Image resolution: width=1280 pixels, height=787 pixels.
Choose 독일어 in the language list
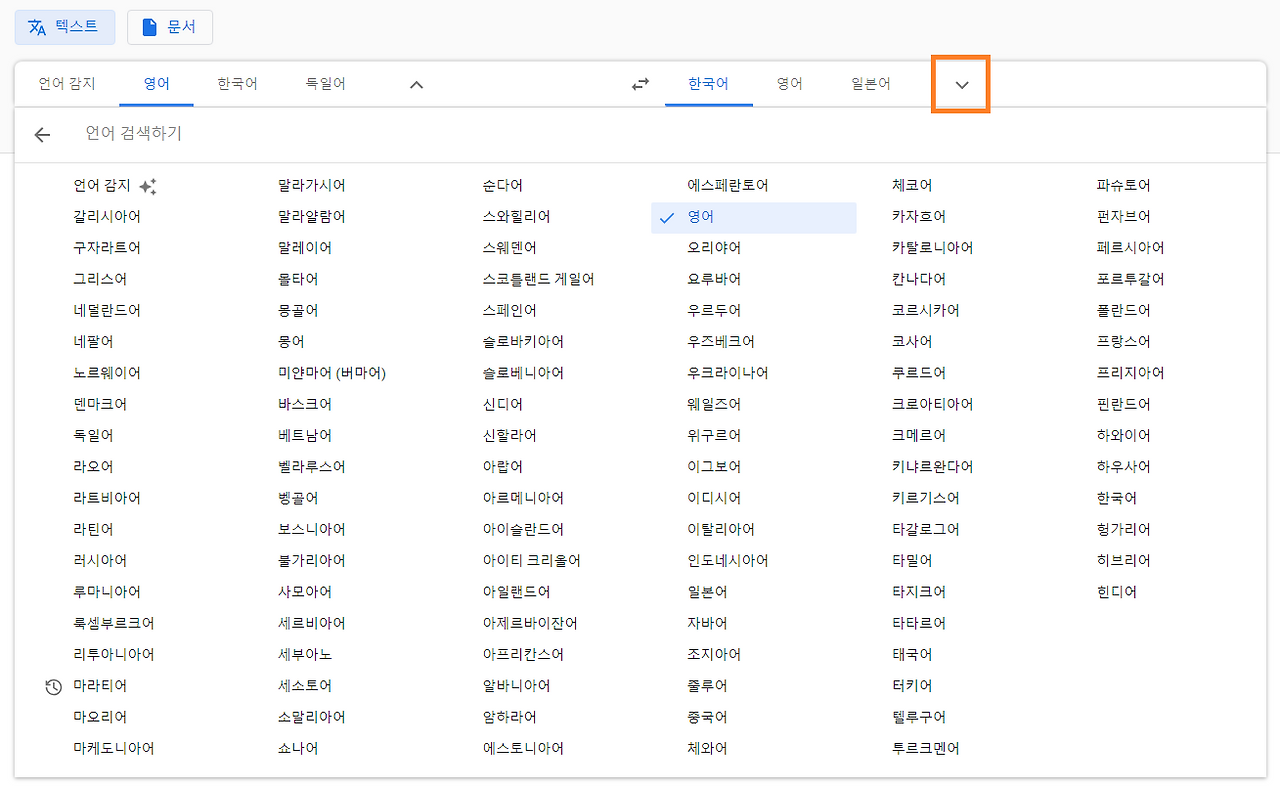(x=93, y=436)
